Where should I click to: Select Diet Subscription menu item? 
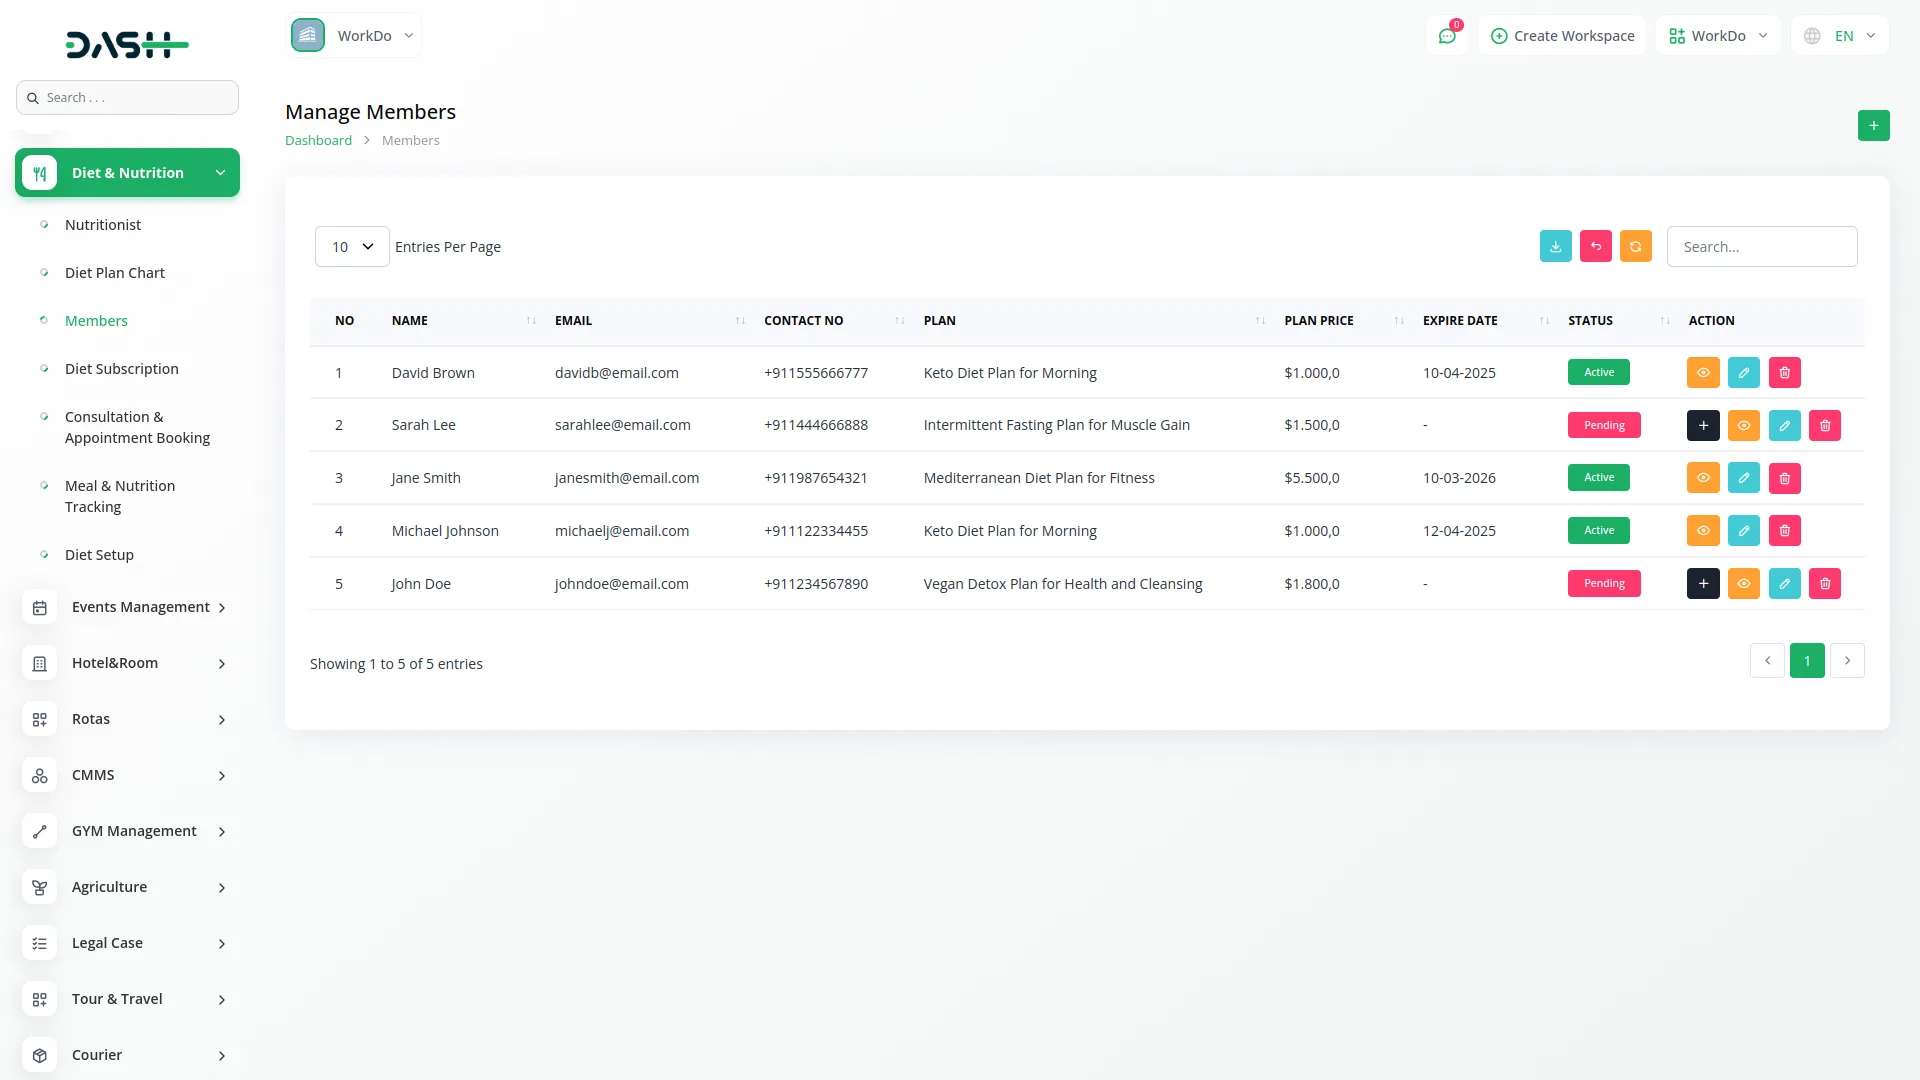(122, 369)
